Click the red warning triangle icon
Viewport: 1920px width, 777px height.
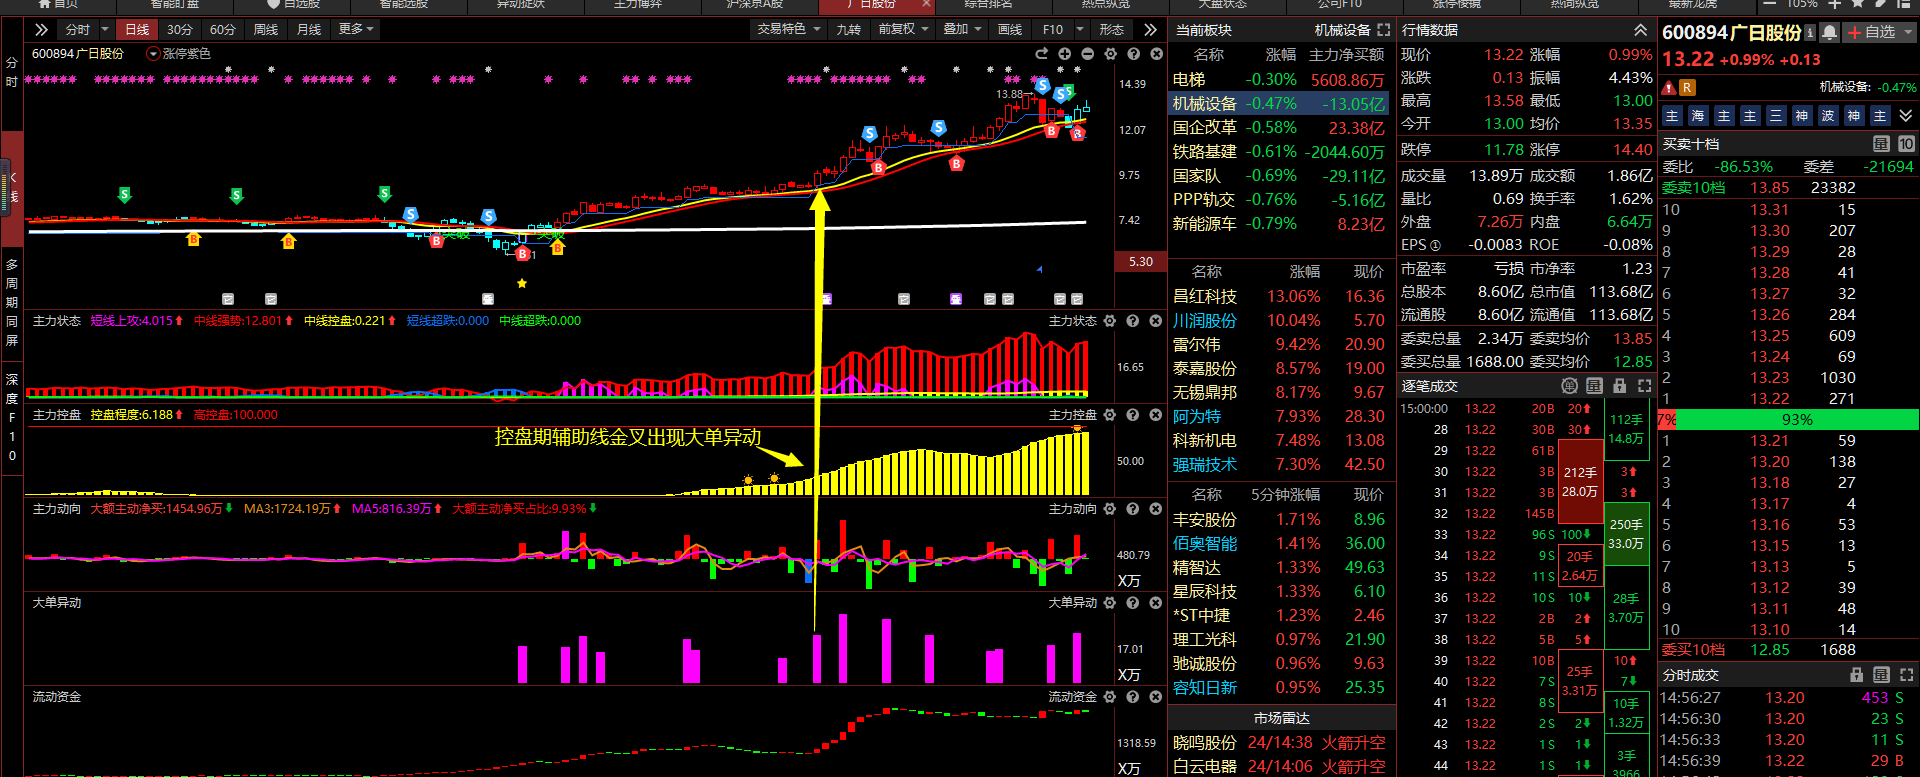pos(1670,87)
